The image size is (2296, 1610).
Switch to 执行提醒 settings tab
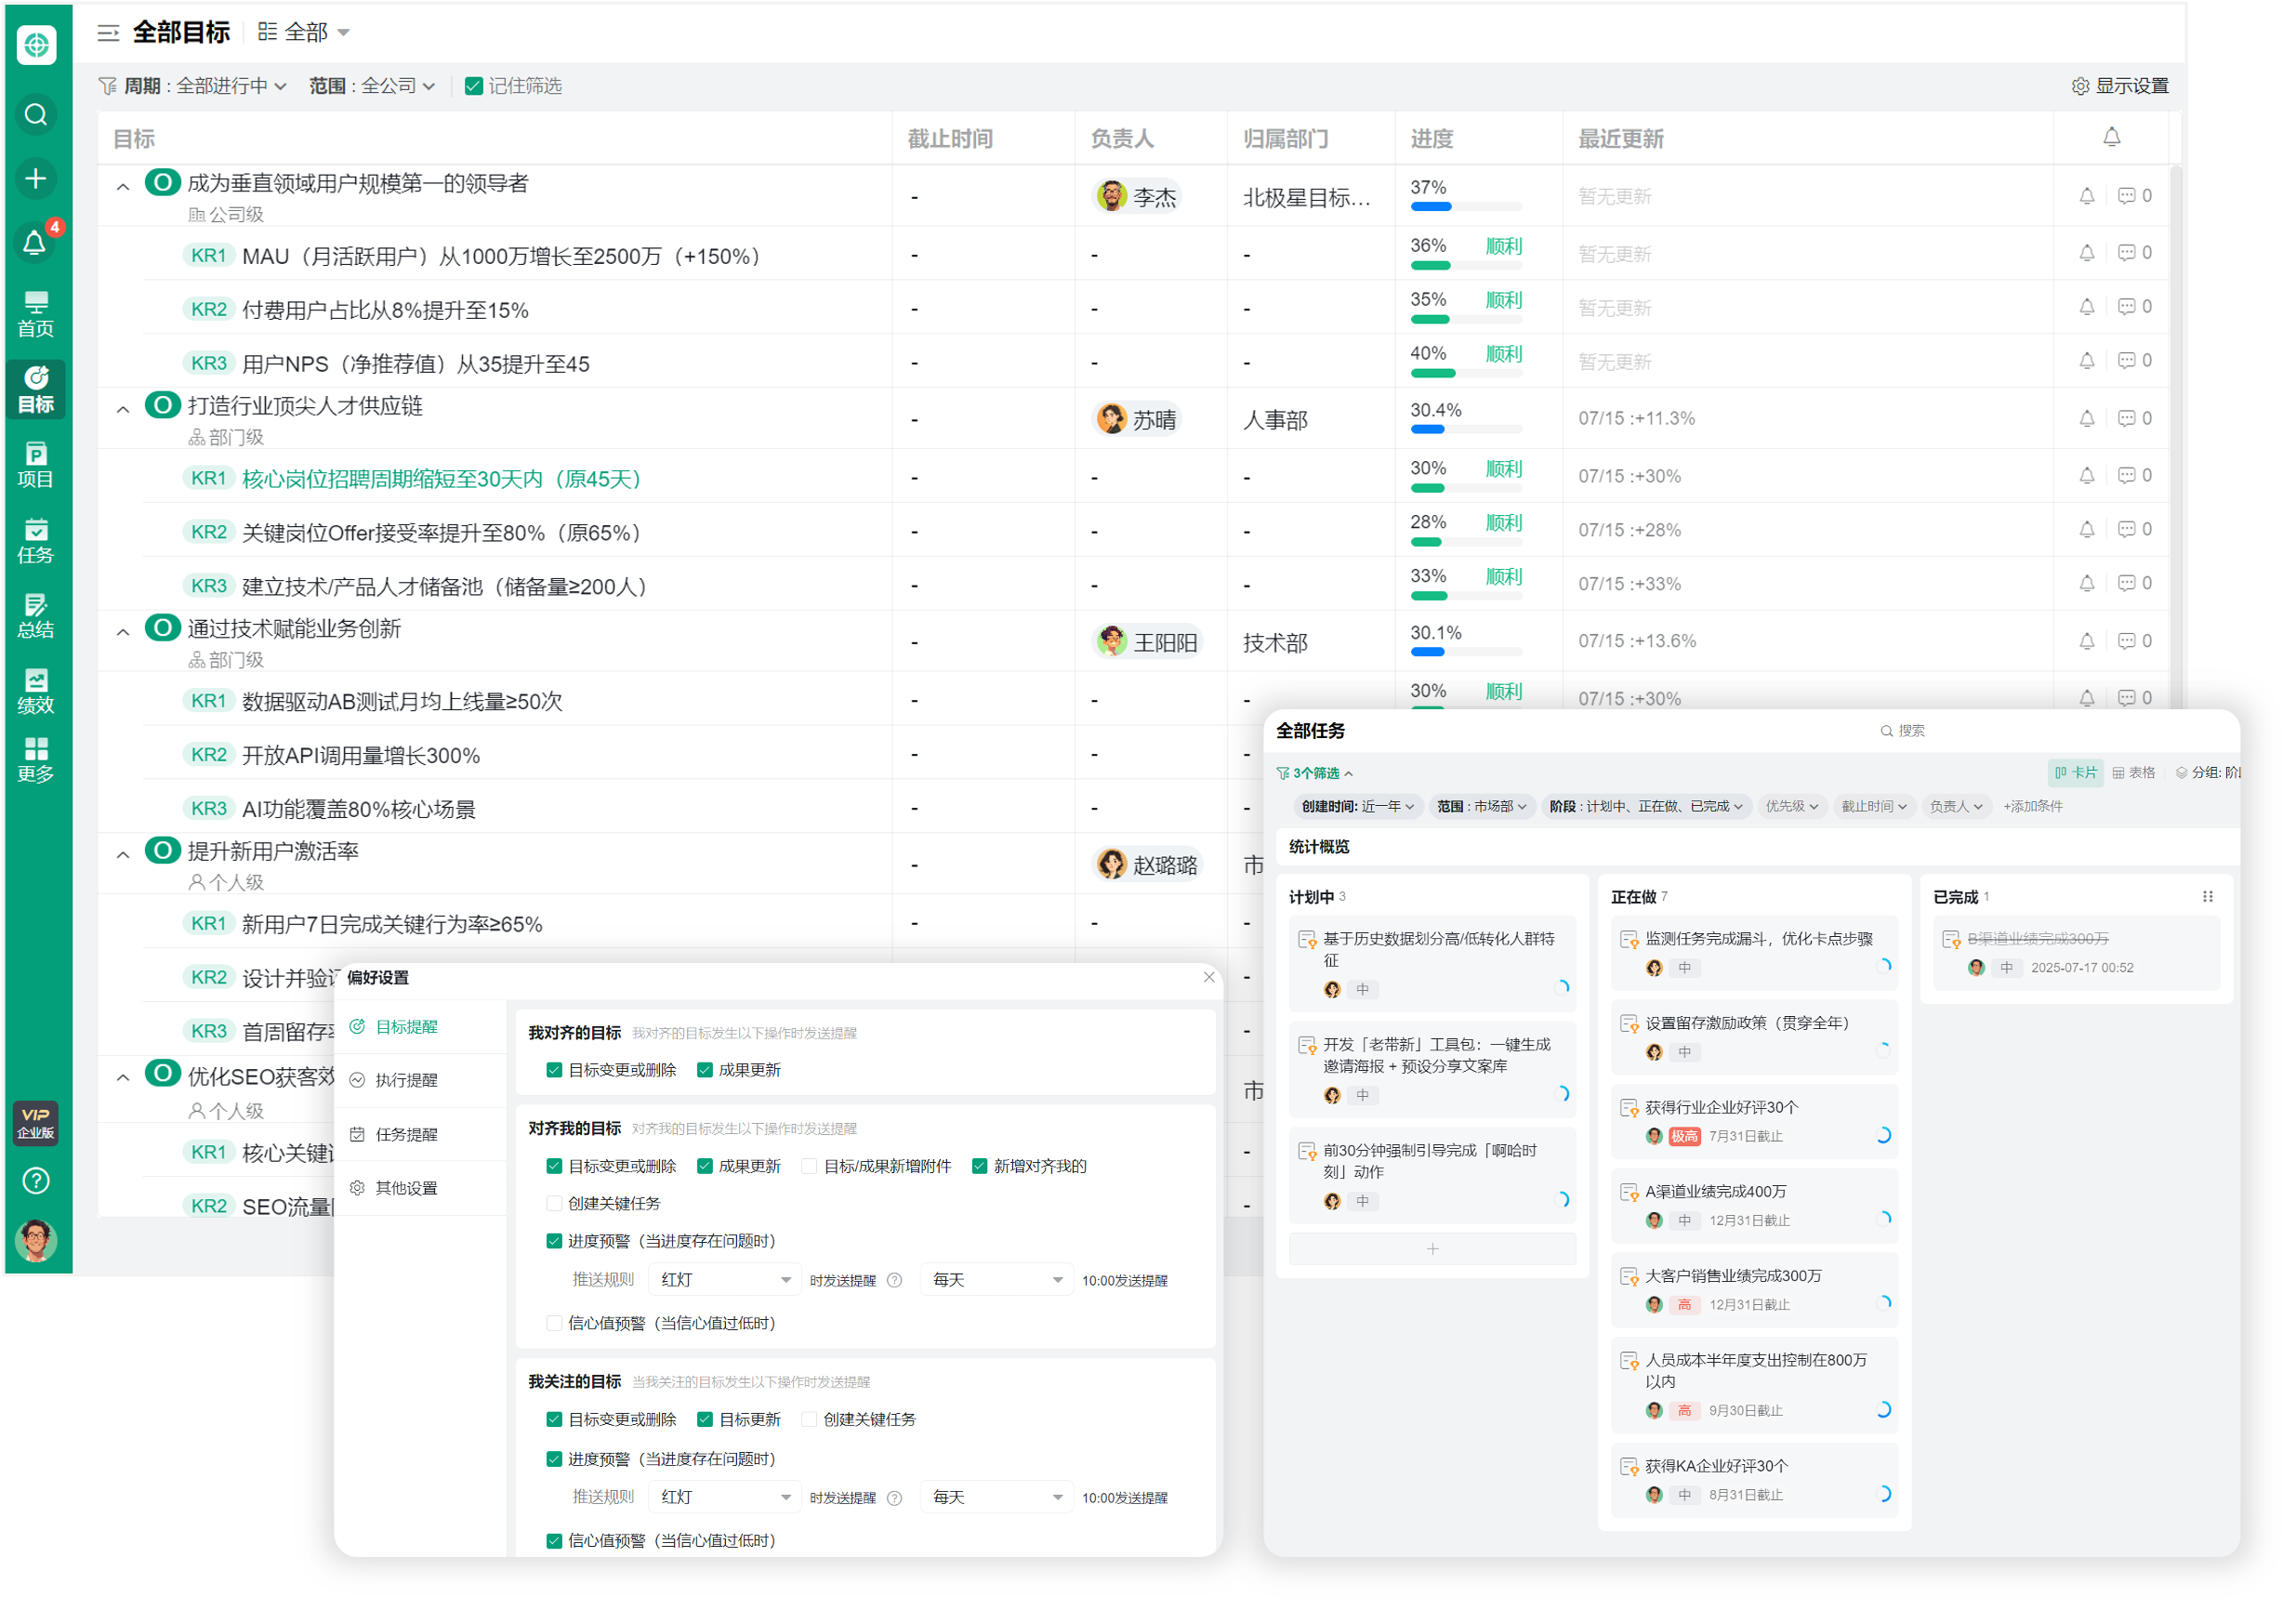click(406, 1080)
